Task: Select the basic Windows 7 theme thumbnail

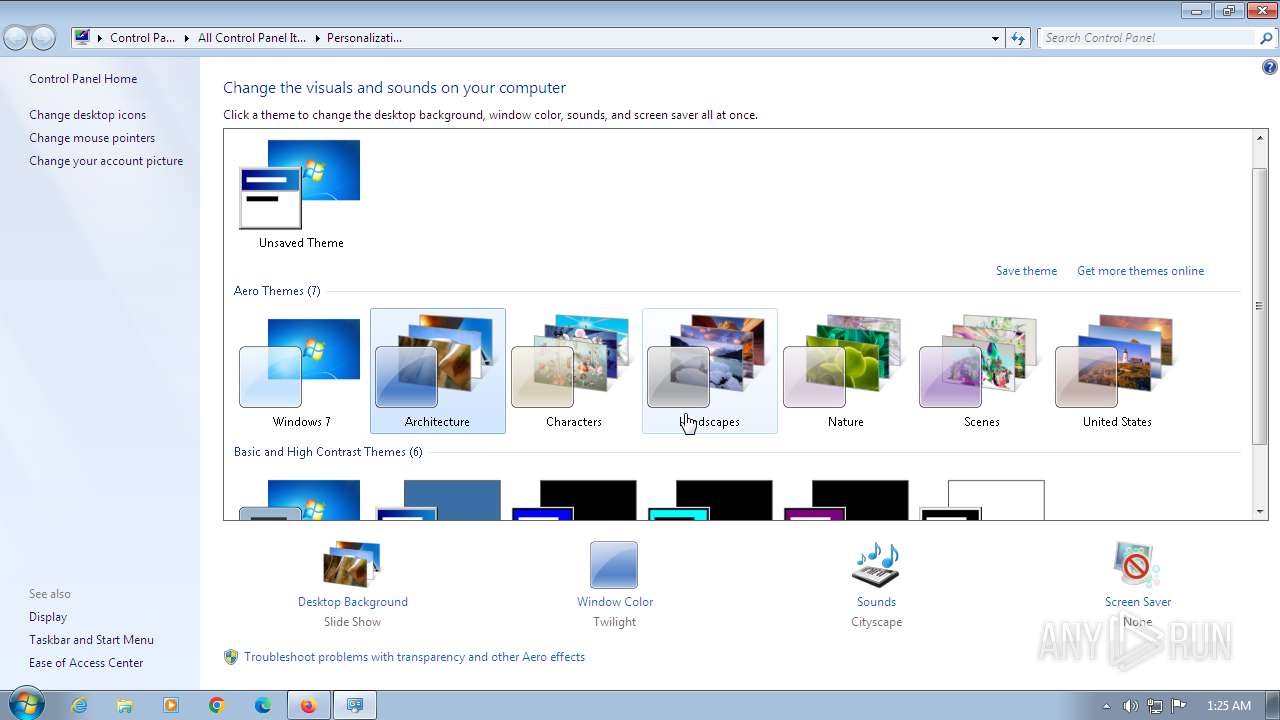Action: [301, 500]
